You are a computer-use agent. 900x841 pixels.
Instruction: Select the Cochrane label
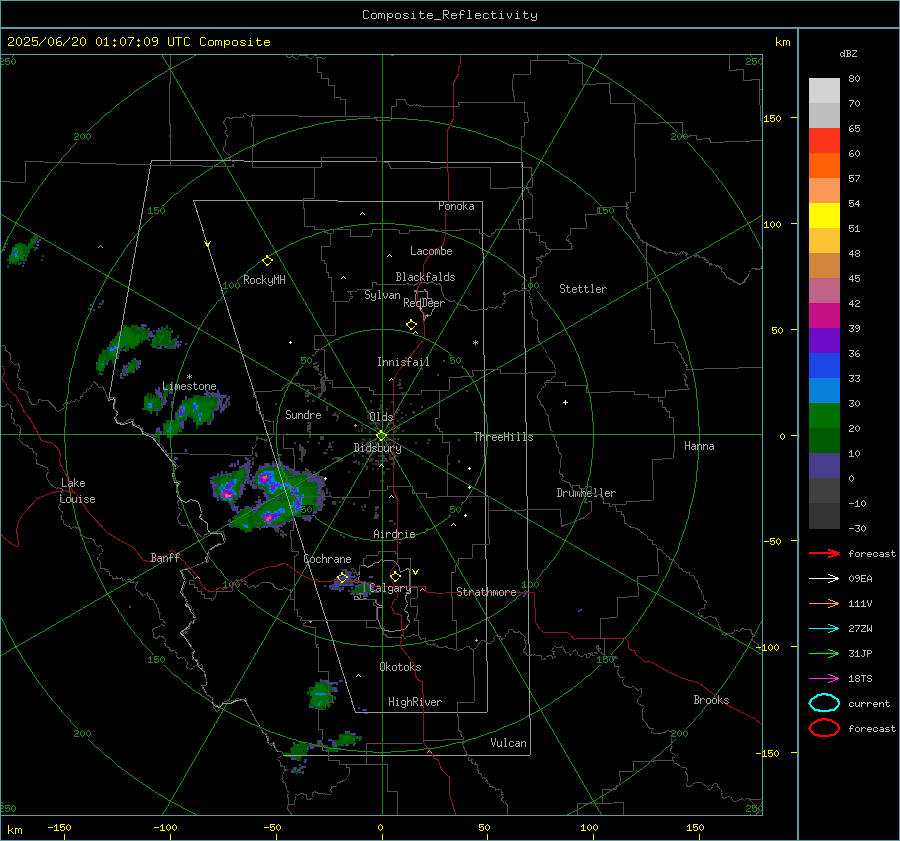tap(327, 559)
